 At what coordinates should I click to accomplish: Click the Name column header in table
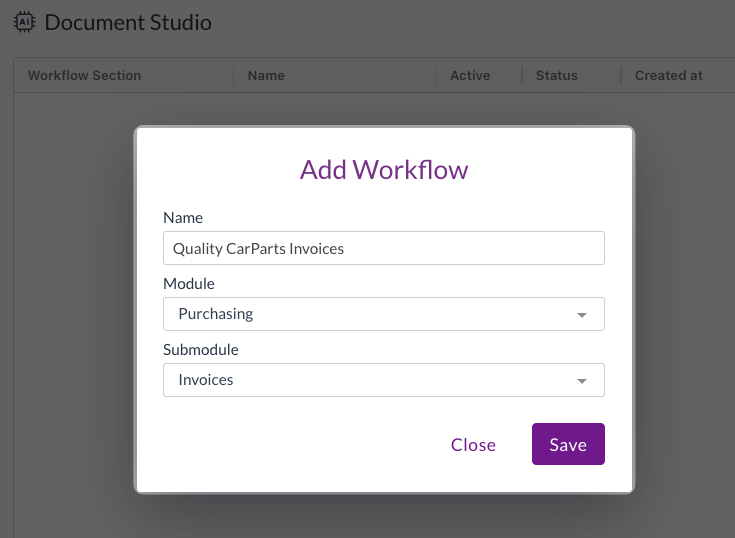pos(266,75)
